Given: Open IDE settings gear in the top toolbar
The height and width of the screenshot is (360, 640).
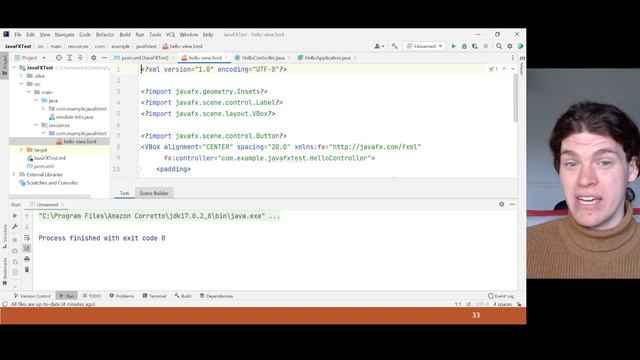Looking at the screenshot, I should coord(509,46).
